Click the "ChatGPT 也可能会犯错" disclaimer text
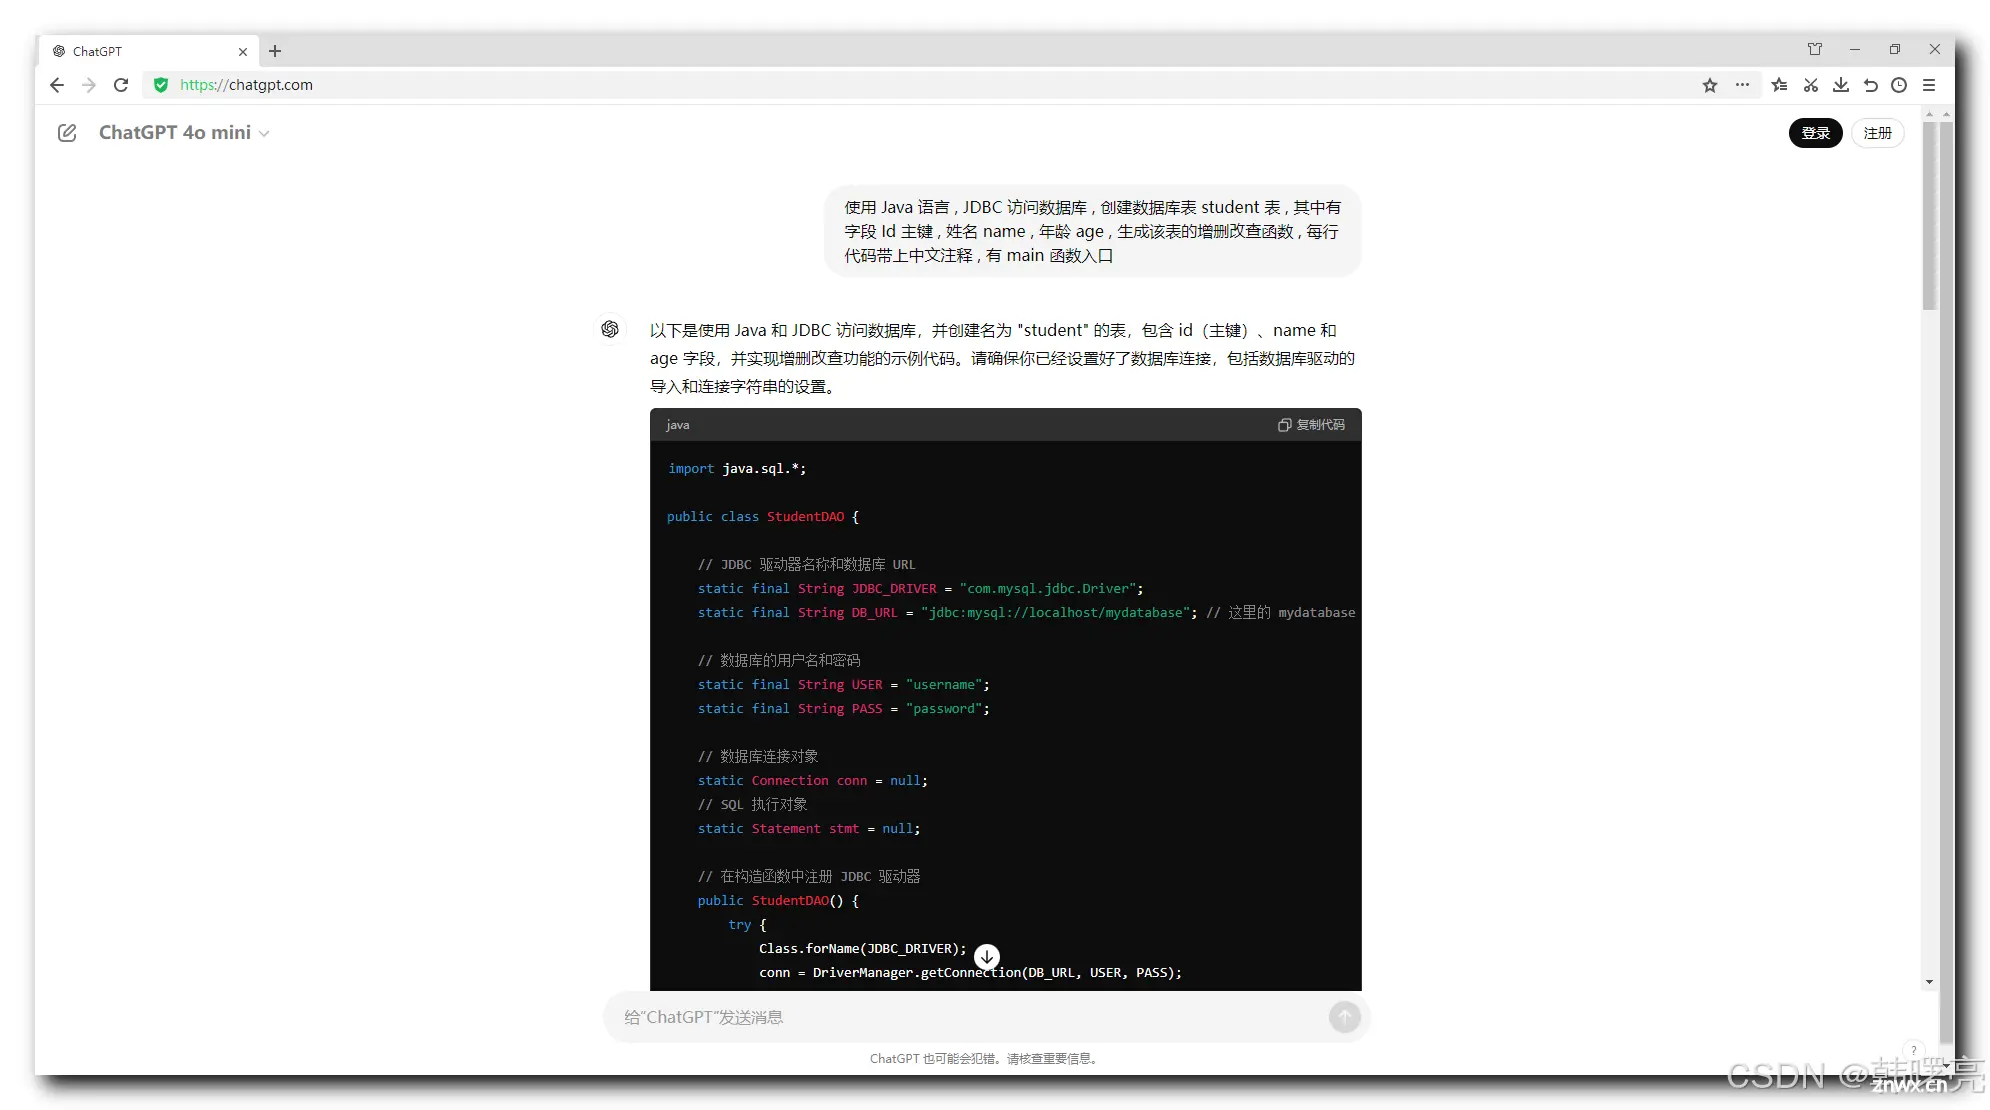This screenshot has height=1110, width=1990. coord(985,1058)
